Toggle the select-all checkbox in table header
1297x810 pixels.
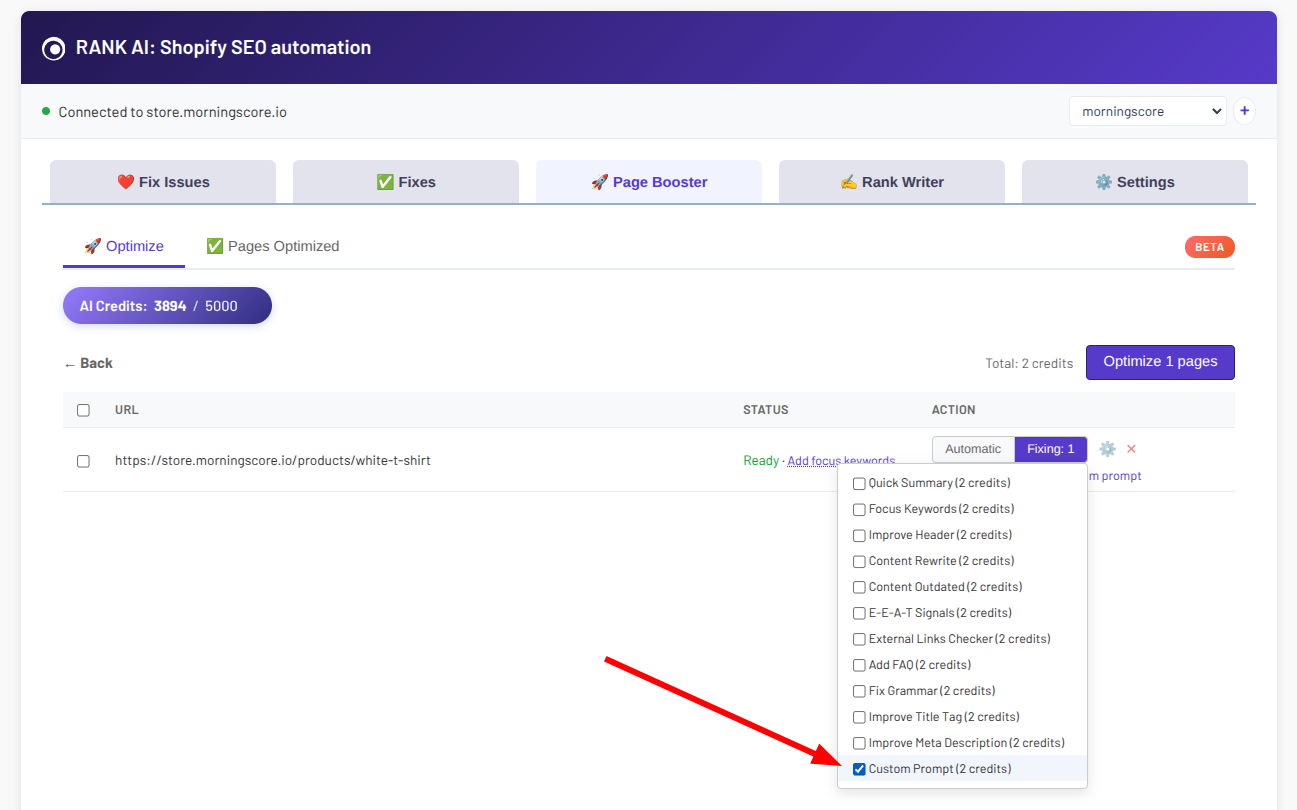(x=83, y=410)
